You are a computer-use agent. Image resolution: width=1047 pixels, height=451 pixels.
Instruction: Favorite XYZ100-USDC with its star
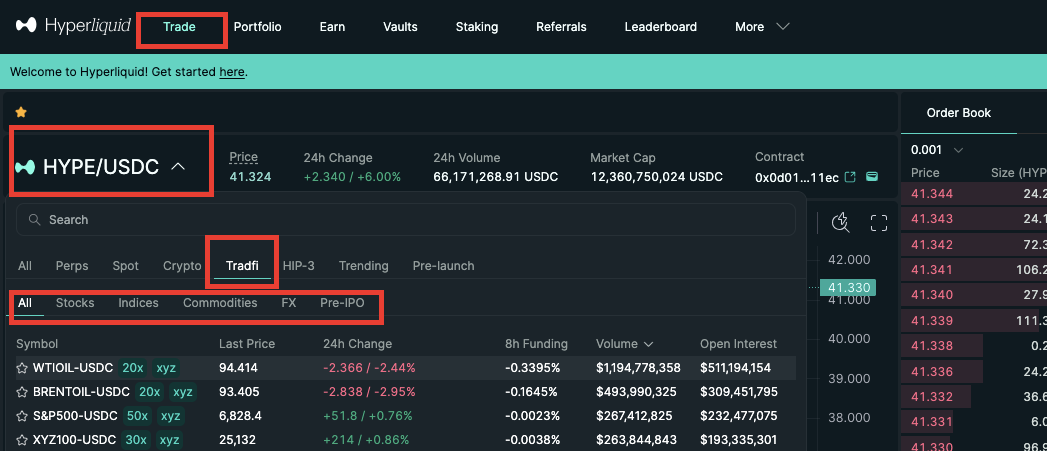22,440
